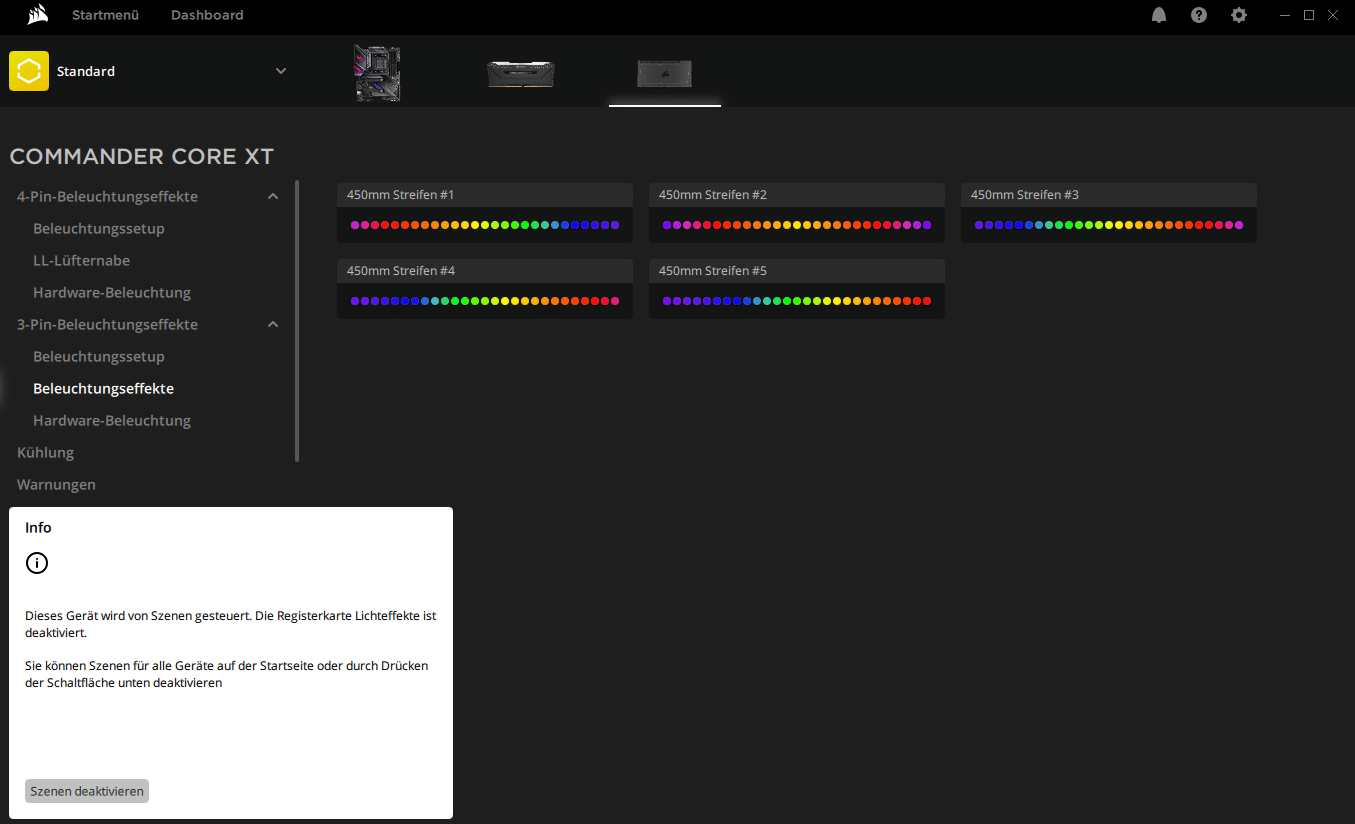The height and width of the screenshot is (824, 1355).
Task: Select the RAM memory device icon
Action: point(520,73)
